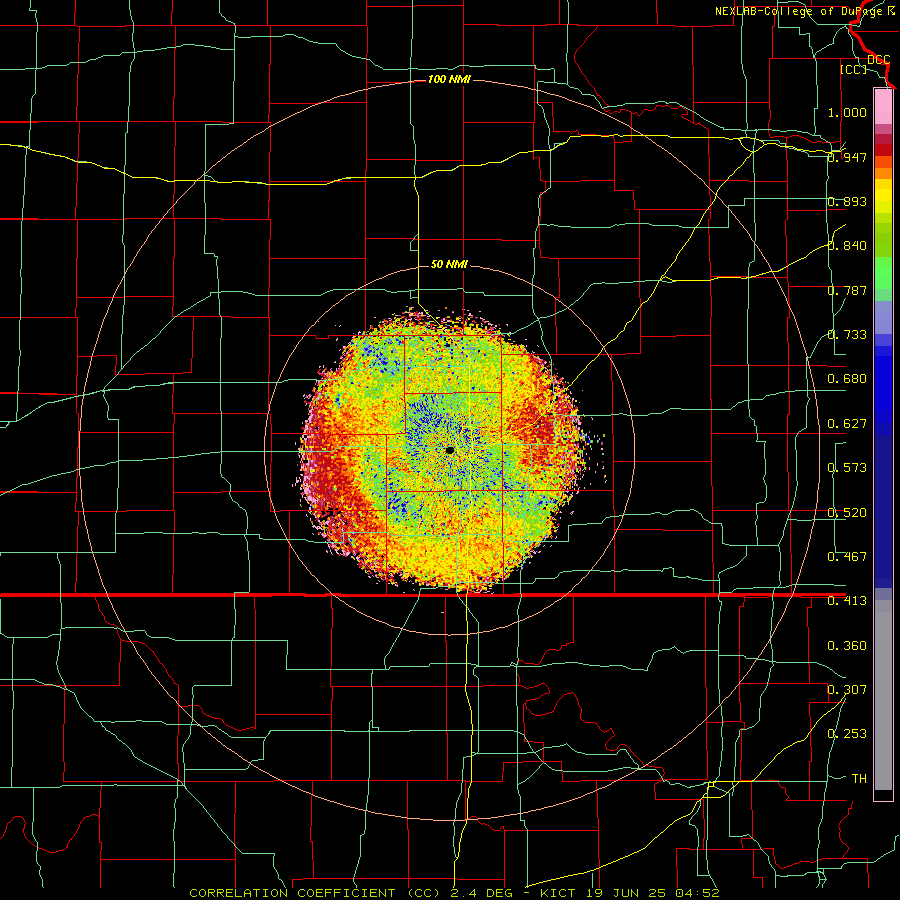Click the 0.520 scale value
The width and height of the screenshot is (900, 900).
(847, 513)
